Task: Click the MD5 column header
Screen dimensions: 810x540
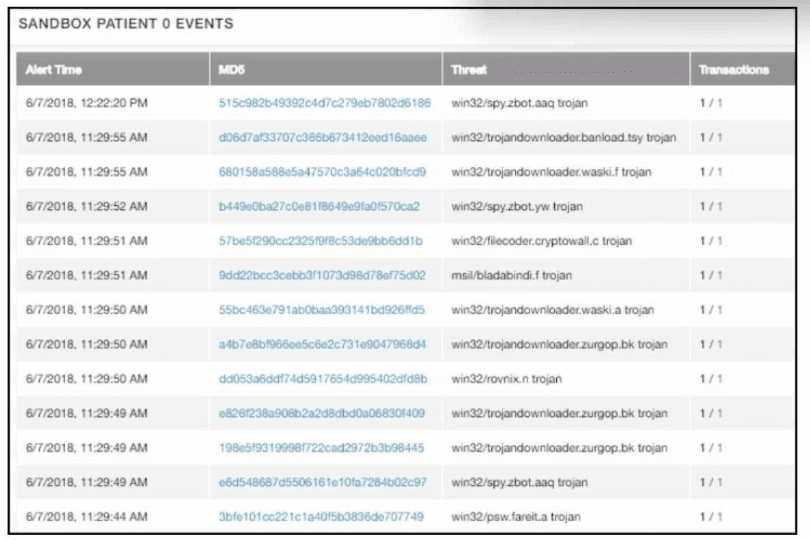Action: click(232, 70)
